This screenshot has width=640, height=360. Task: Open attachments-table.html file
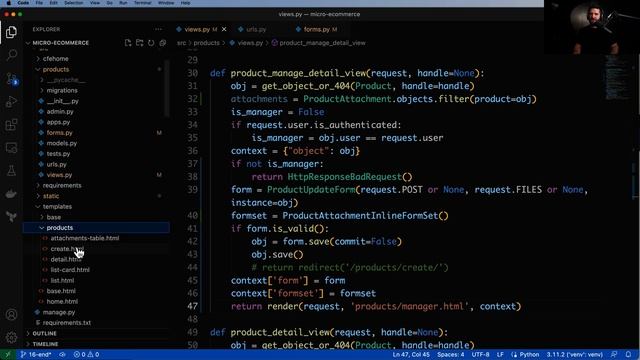point(85,238)
